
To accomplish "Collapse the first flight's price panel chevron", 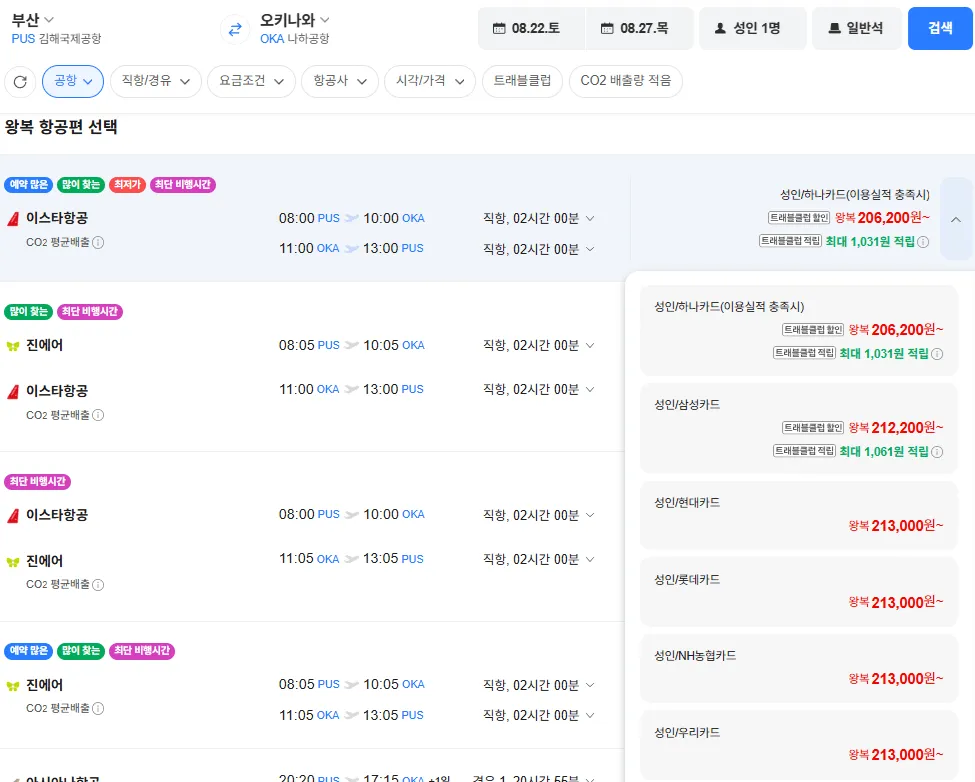I will point(956,219).
